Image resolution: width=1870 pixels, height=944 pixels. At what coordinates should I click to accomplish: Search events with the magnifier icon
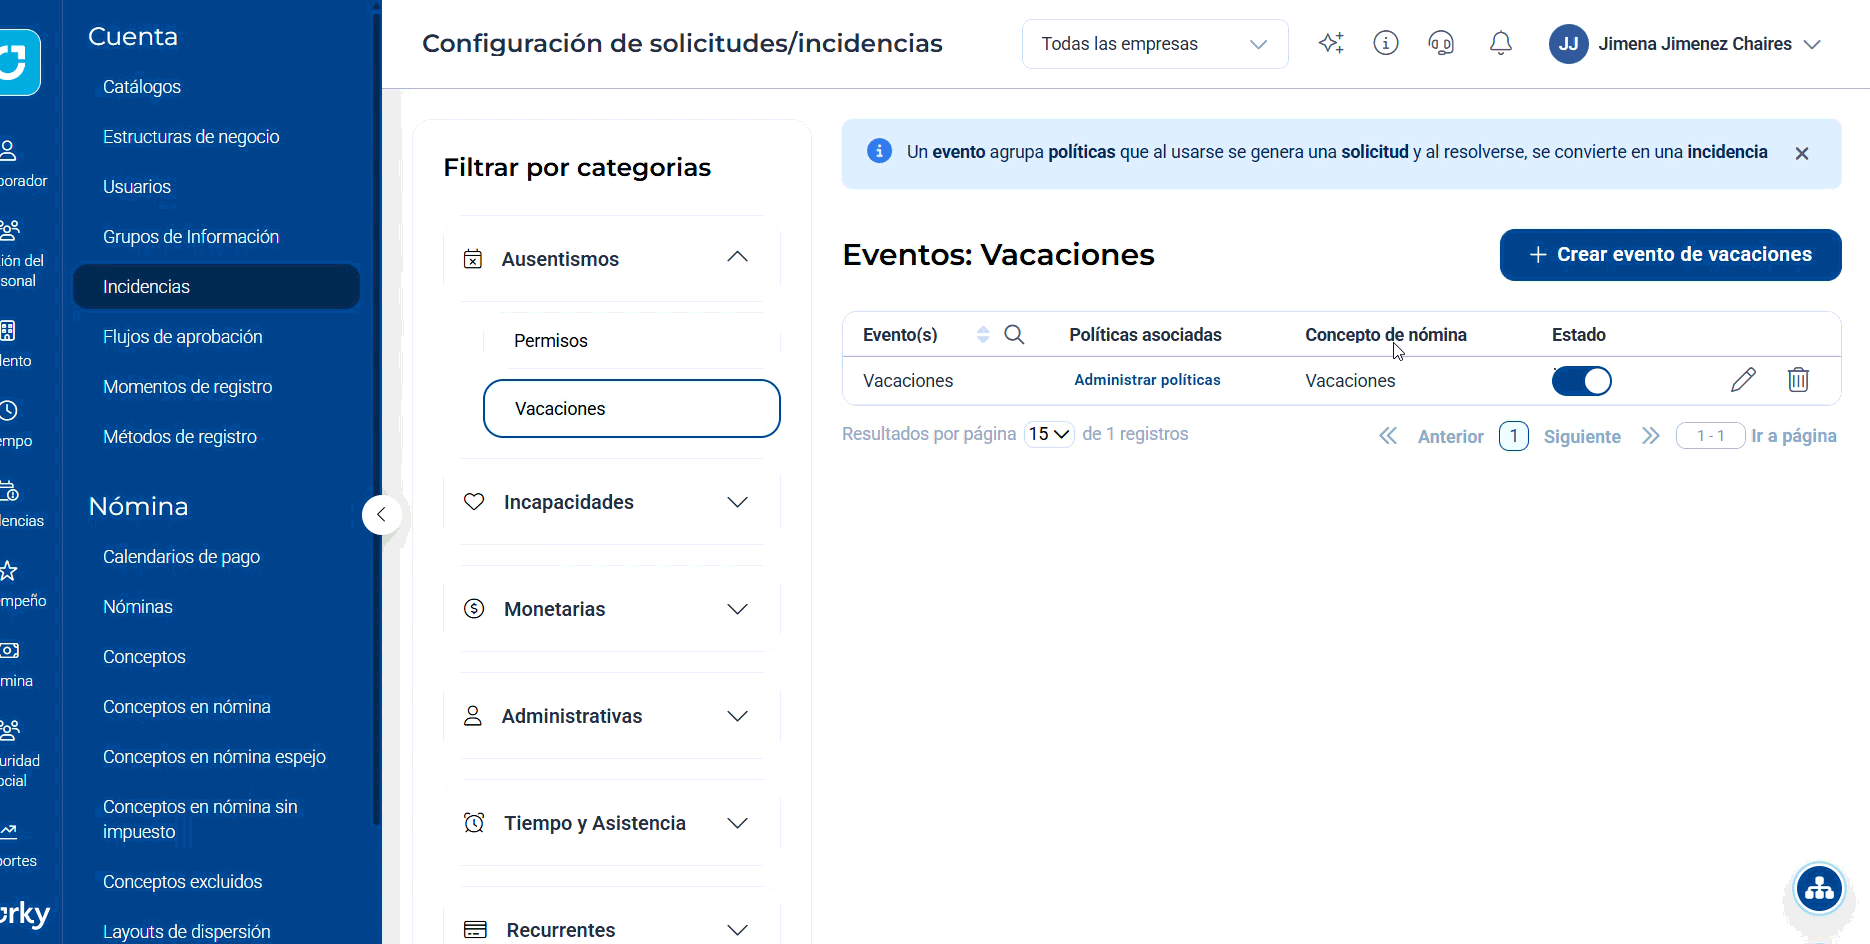pos(1014,334)
